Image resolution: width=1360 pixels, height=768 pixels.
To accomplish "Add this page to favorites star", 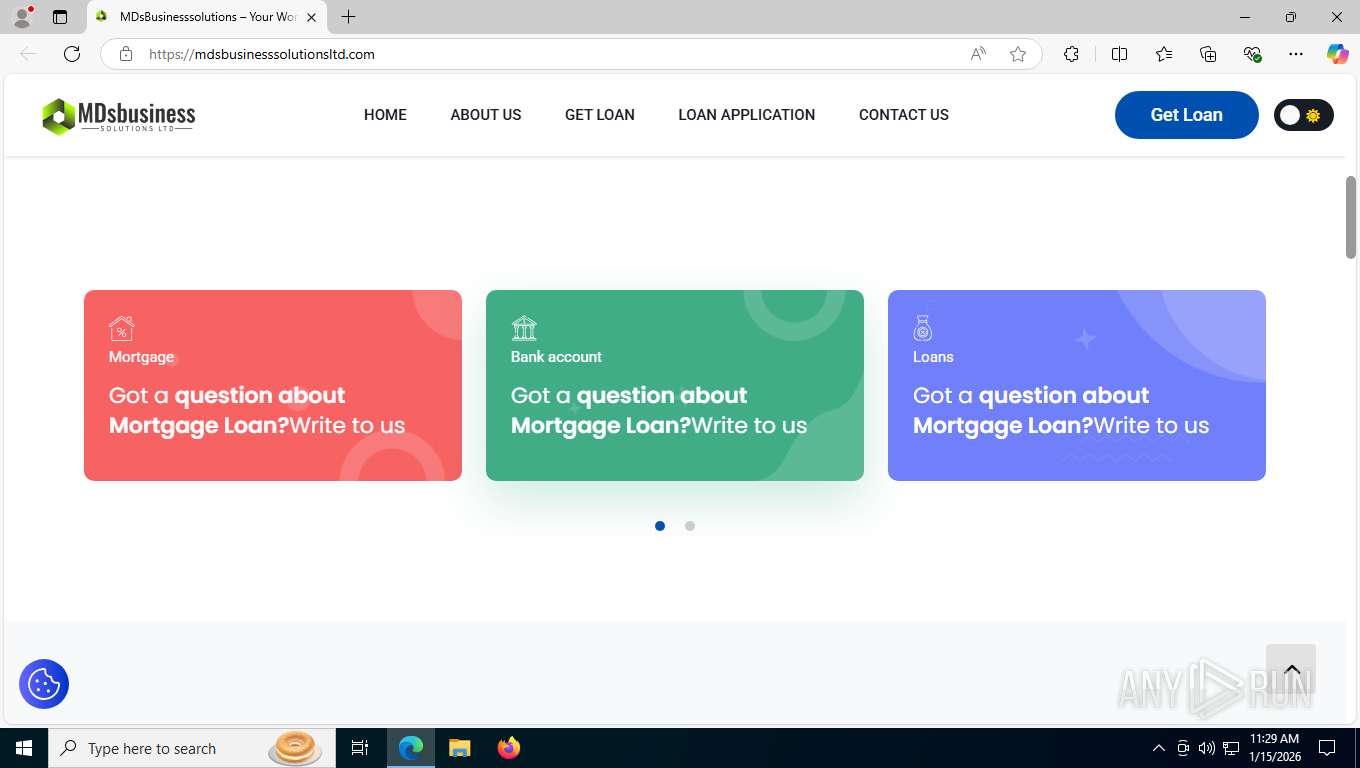I will pos(1018,54).
